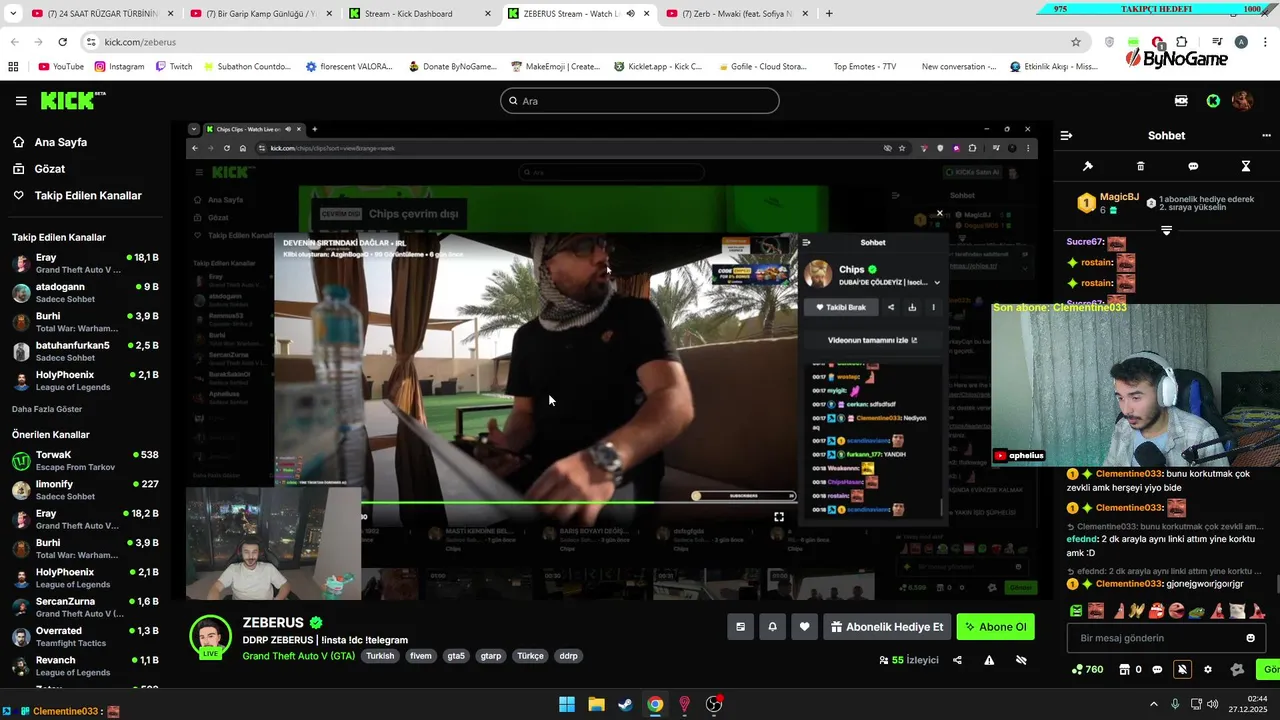The image size is (1280, 720).
Task: Click the Abonelik Hediye Et button
Action: point(887,627)
